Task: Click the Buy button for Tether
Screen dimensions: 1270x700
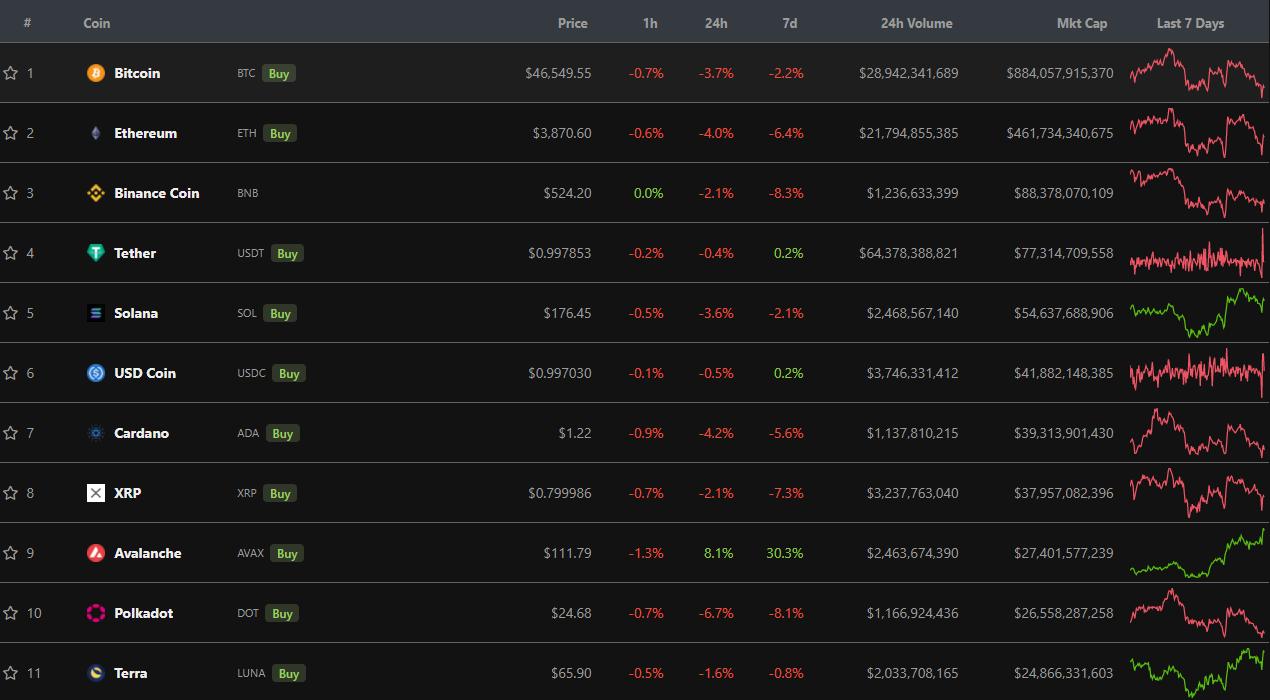Action: (x=287, y=253)
